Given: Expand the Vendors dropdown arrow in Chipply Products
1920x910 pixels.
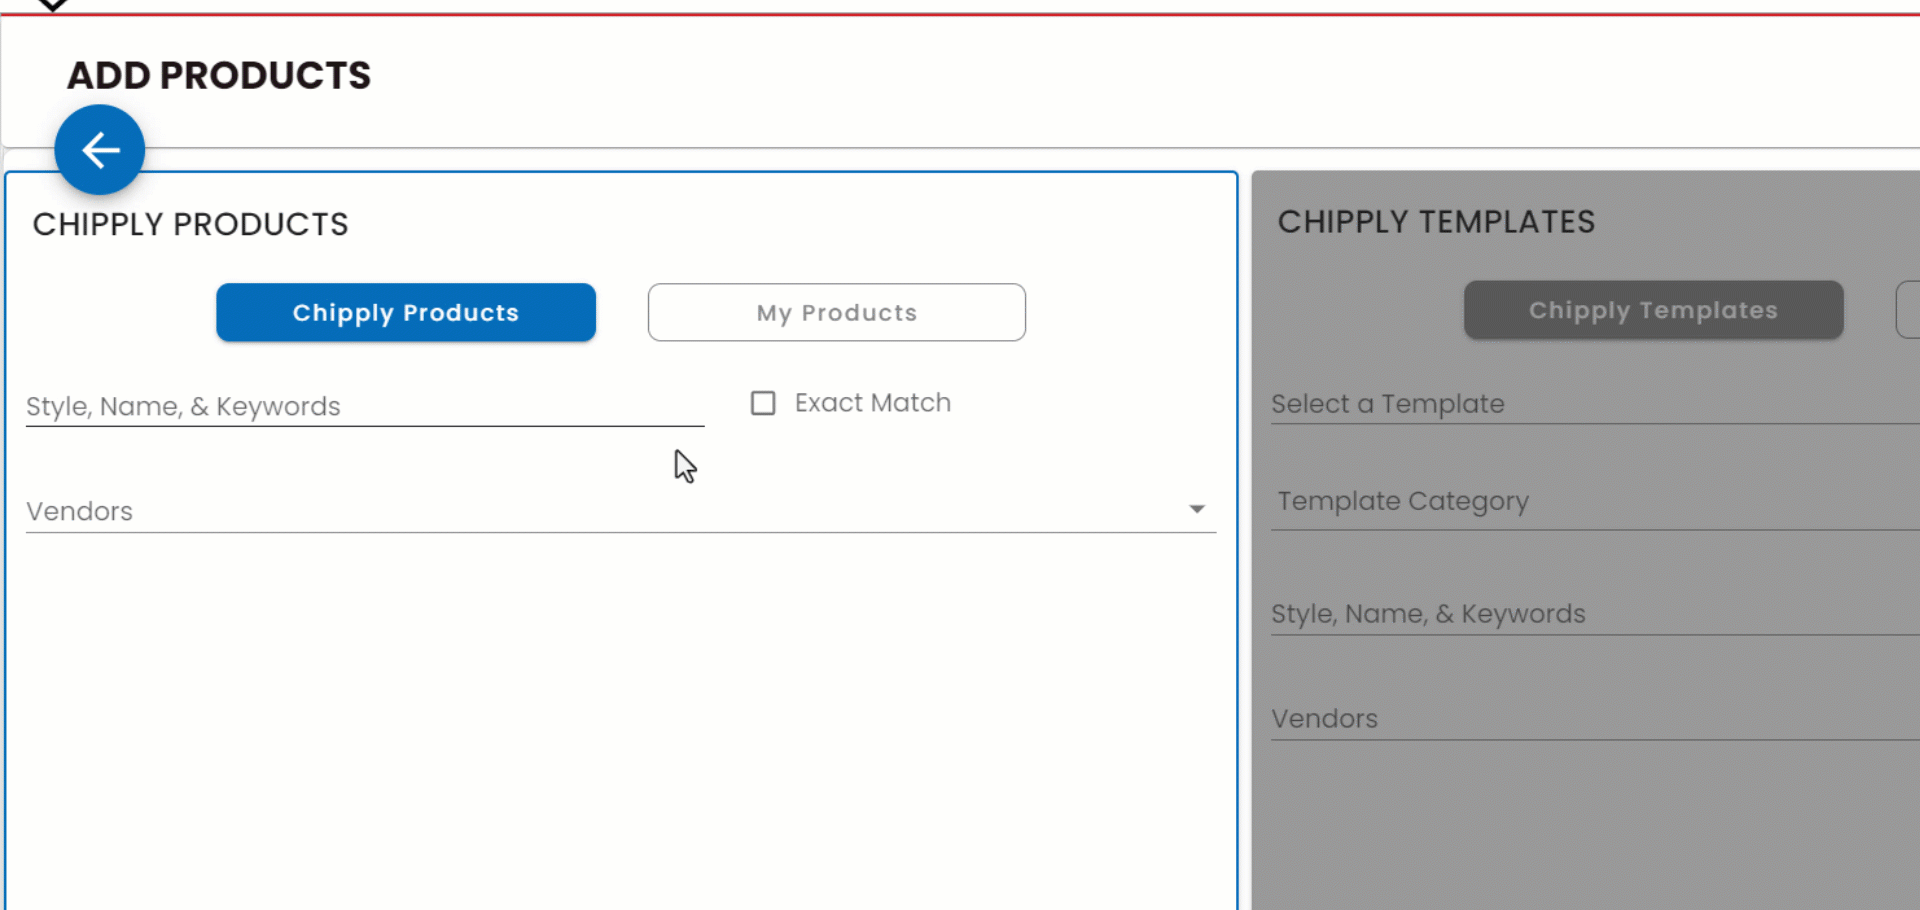Looking at the screenshot, I should tap(1196, 510).
